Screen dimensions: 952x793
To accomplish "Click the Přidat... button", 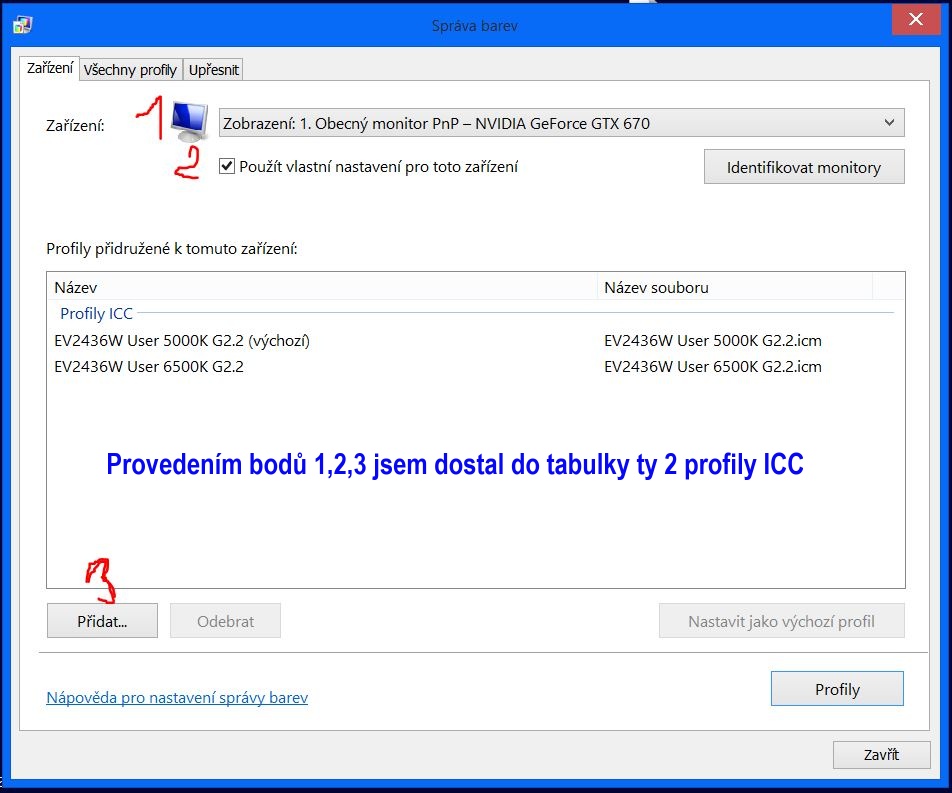I will click(102, 621).
